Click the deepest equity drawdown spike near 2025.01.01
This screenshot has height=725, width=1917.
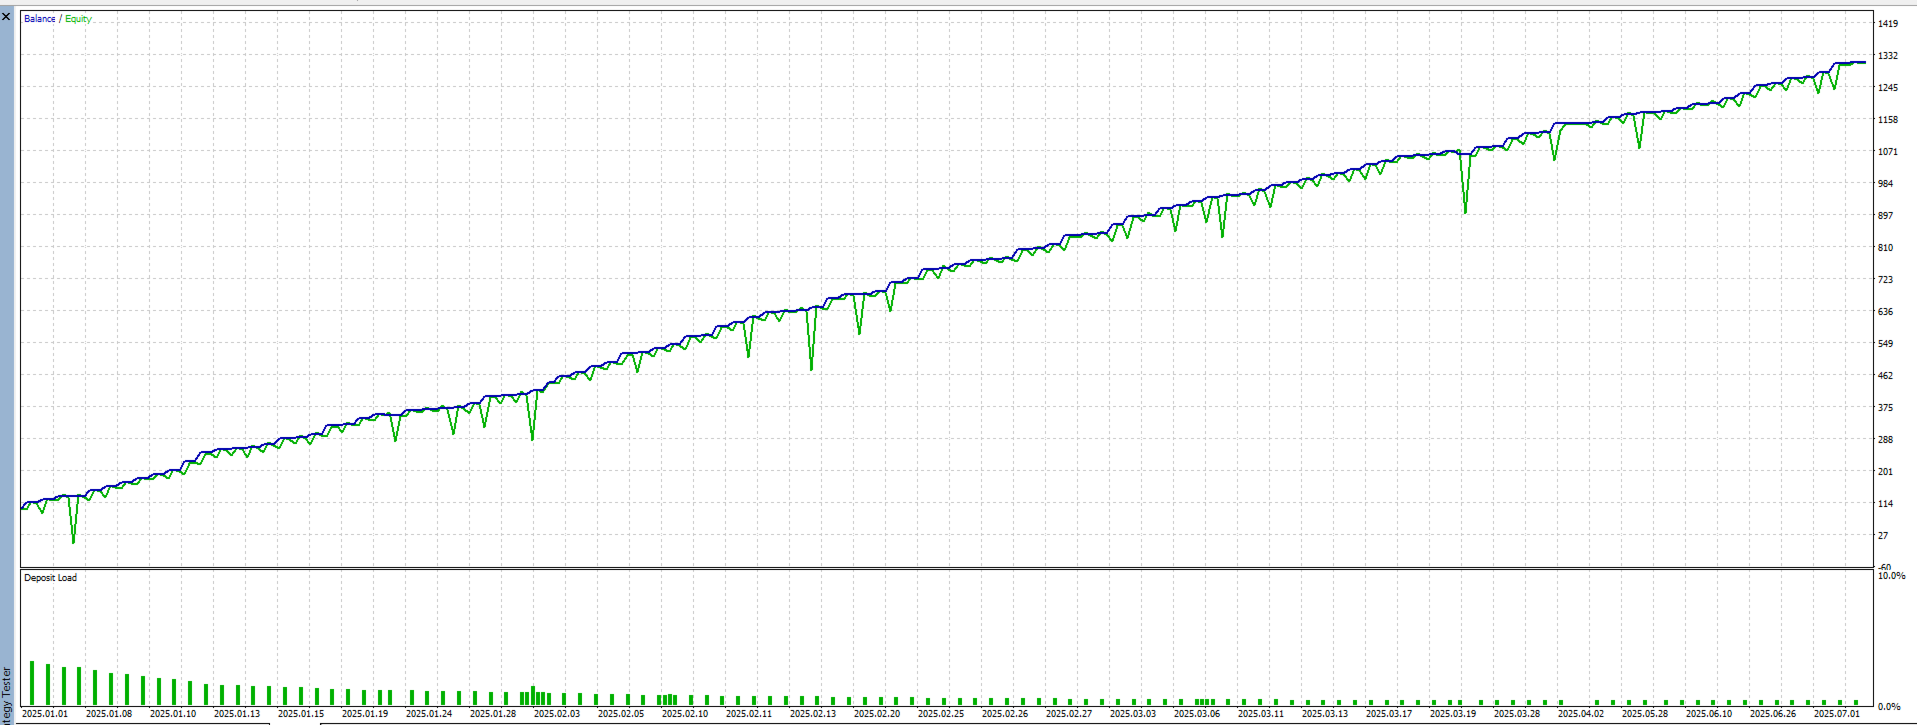click(x=73, y=541)
